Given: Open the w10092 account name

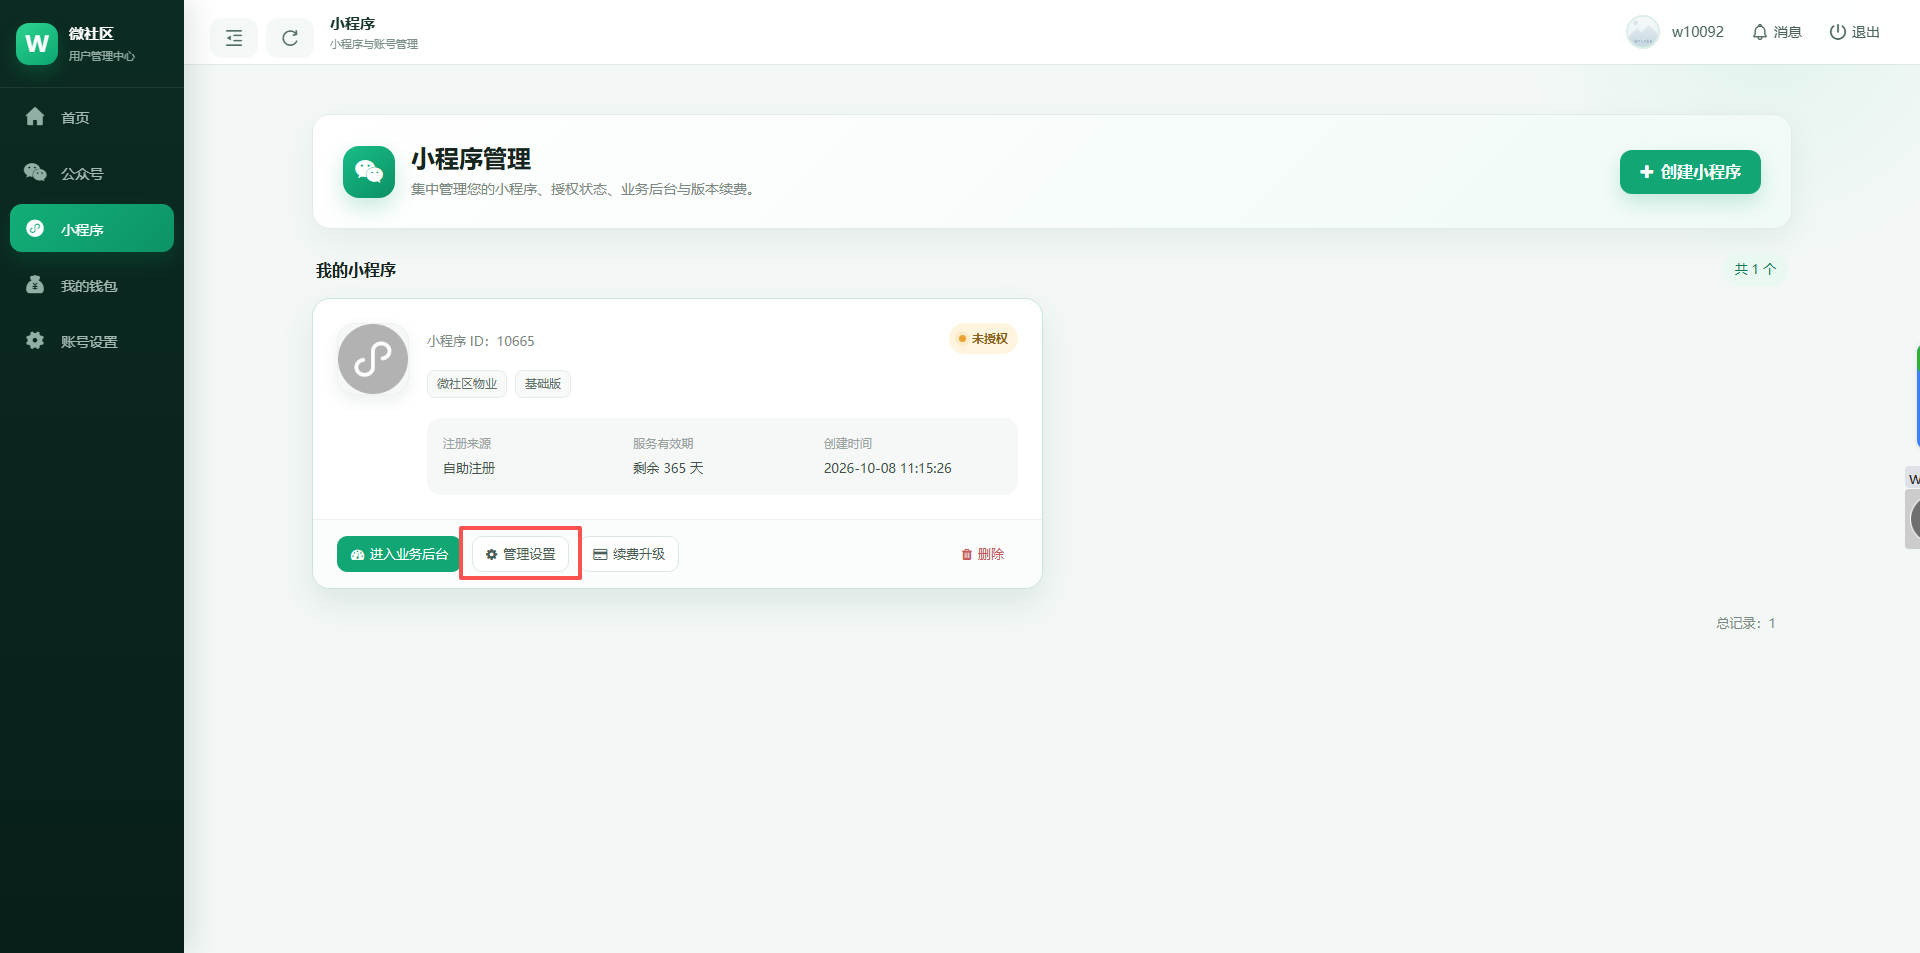Looking at the screenshot, I should click(x=1698, y=32).
